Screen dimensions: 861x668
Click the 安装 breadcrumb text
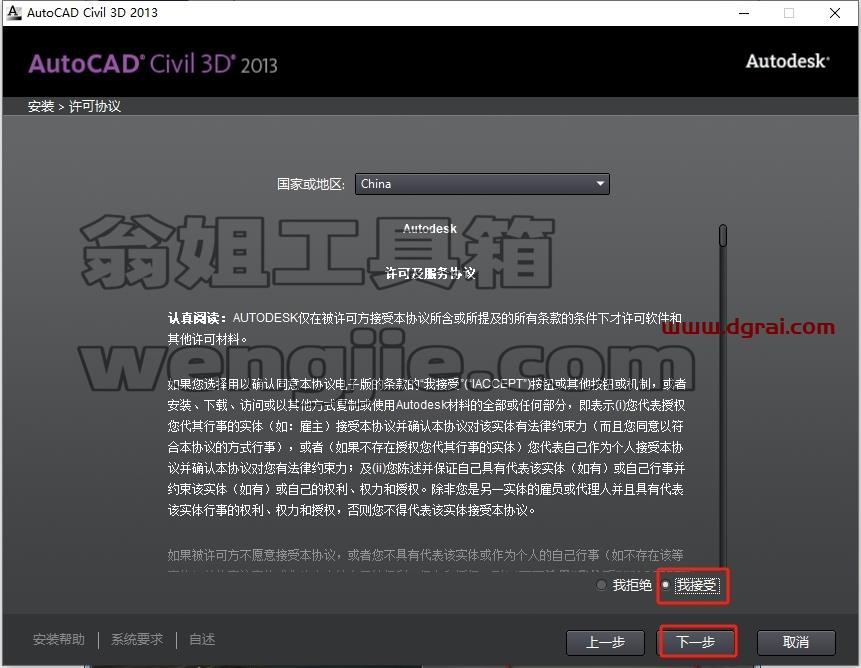(41, 106)
